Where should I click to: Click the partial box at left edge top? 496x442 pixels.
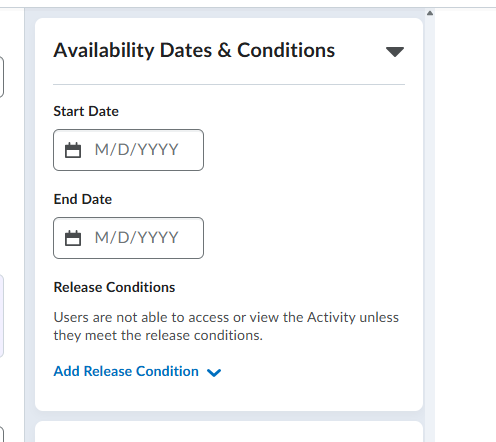2,77
